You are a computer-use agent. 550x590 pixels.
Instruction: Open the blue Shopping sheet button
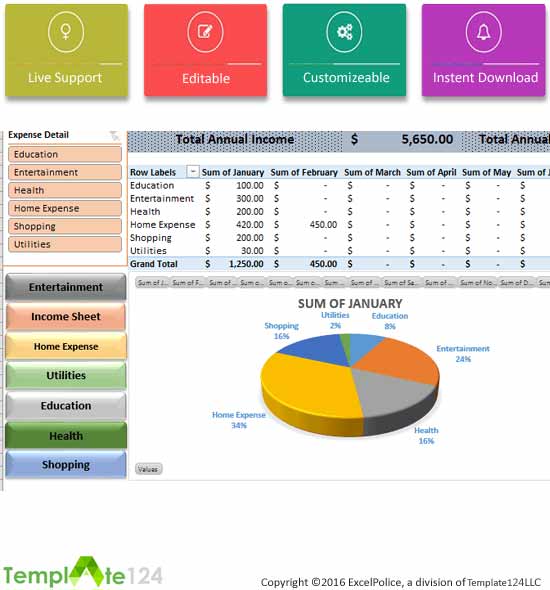(x=66, y=465)
